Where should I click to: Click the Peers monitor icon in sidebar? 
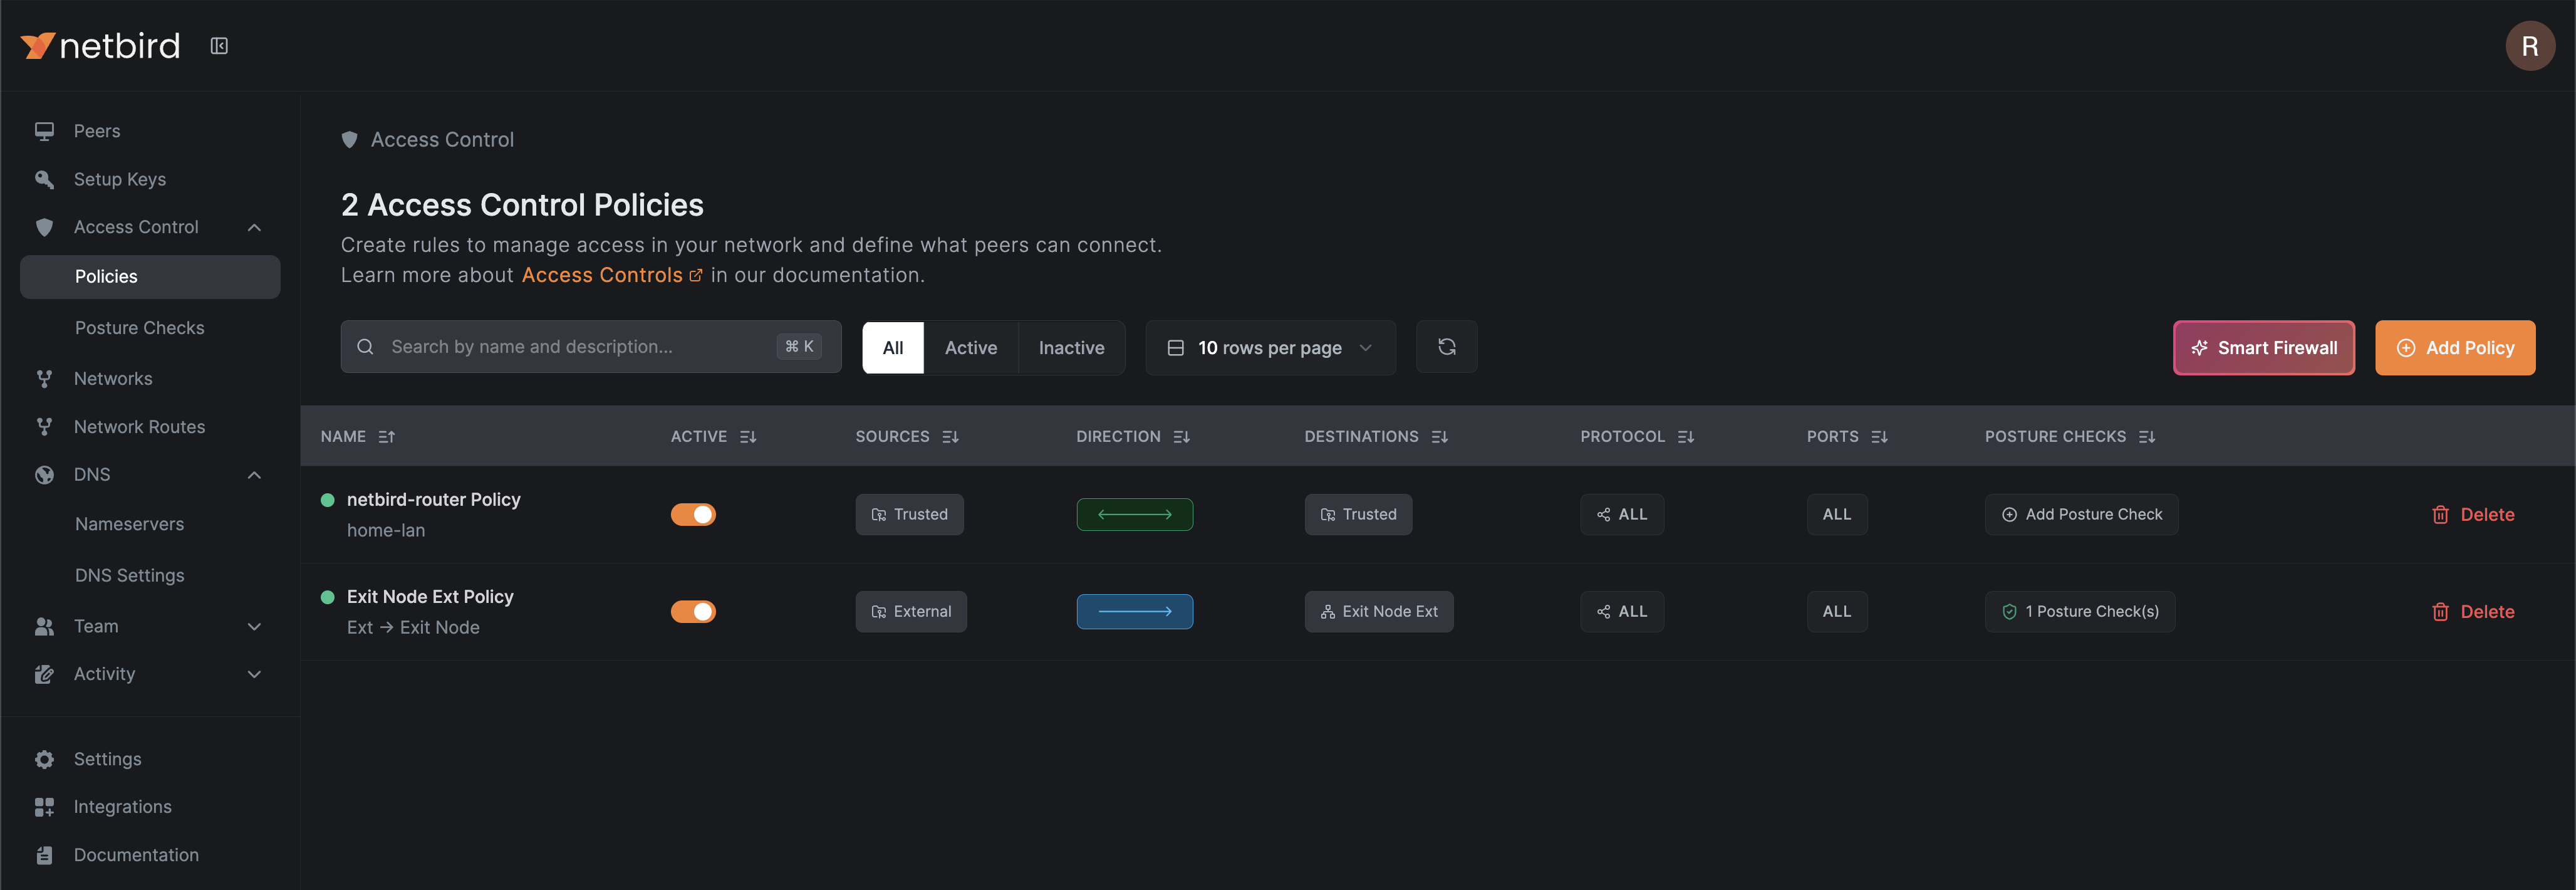click(x=44, y=131)
